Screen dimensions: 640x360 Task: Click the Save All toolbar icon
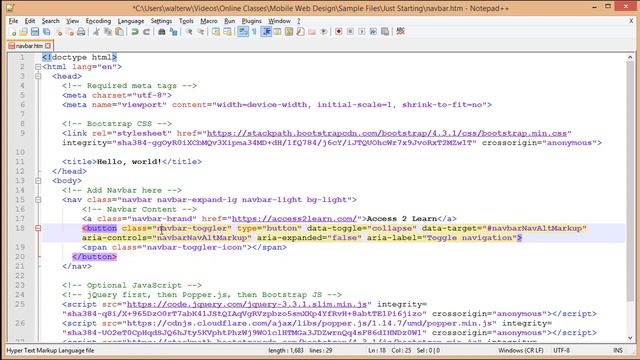click(47, 32)
